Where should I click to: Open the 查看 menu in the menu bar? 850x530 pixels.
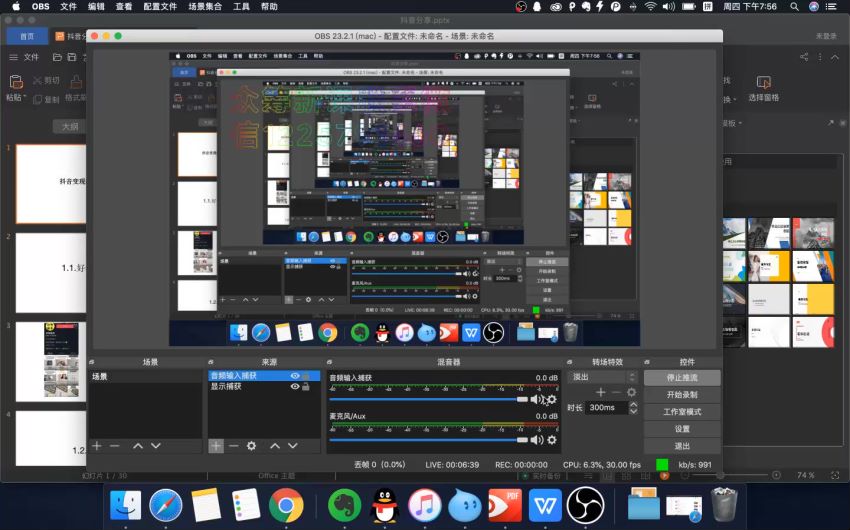tap(124, 7)
